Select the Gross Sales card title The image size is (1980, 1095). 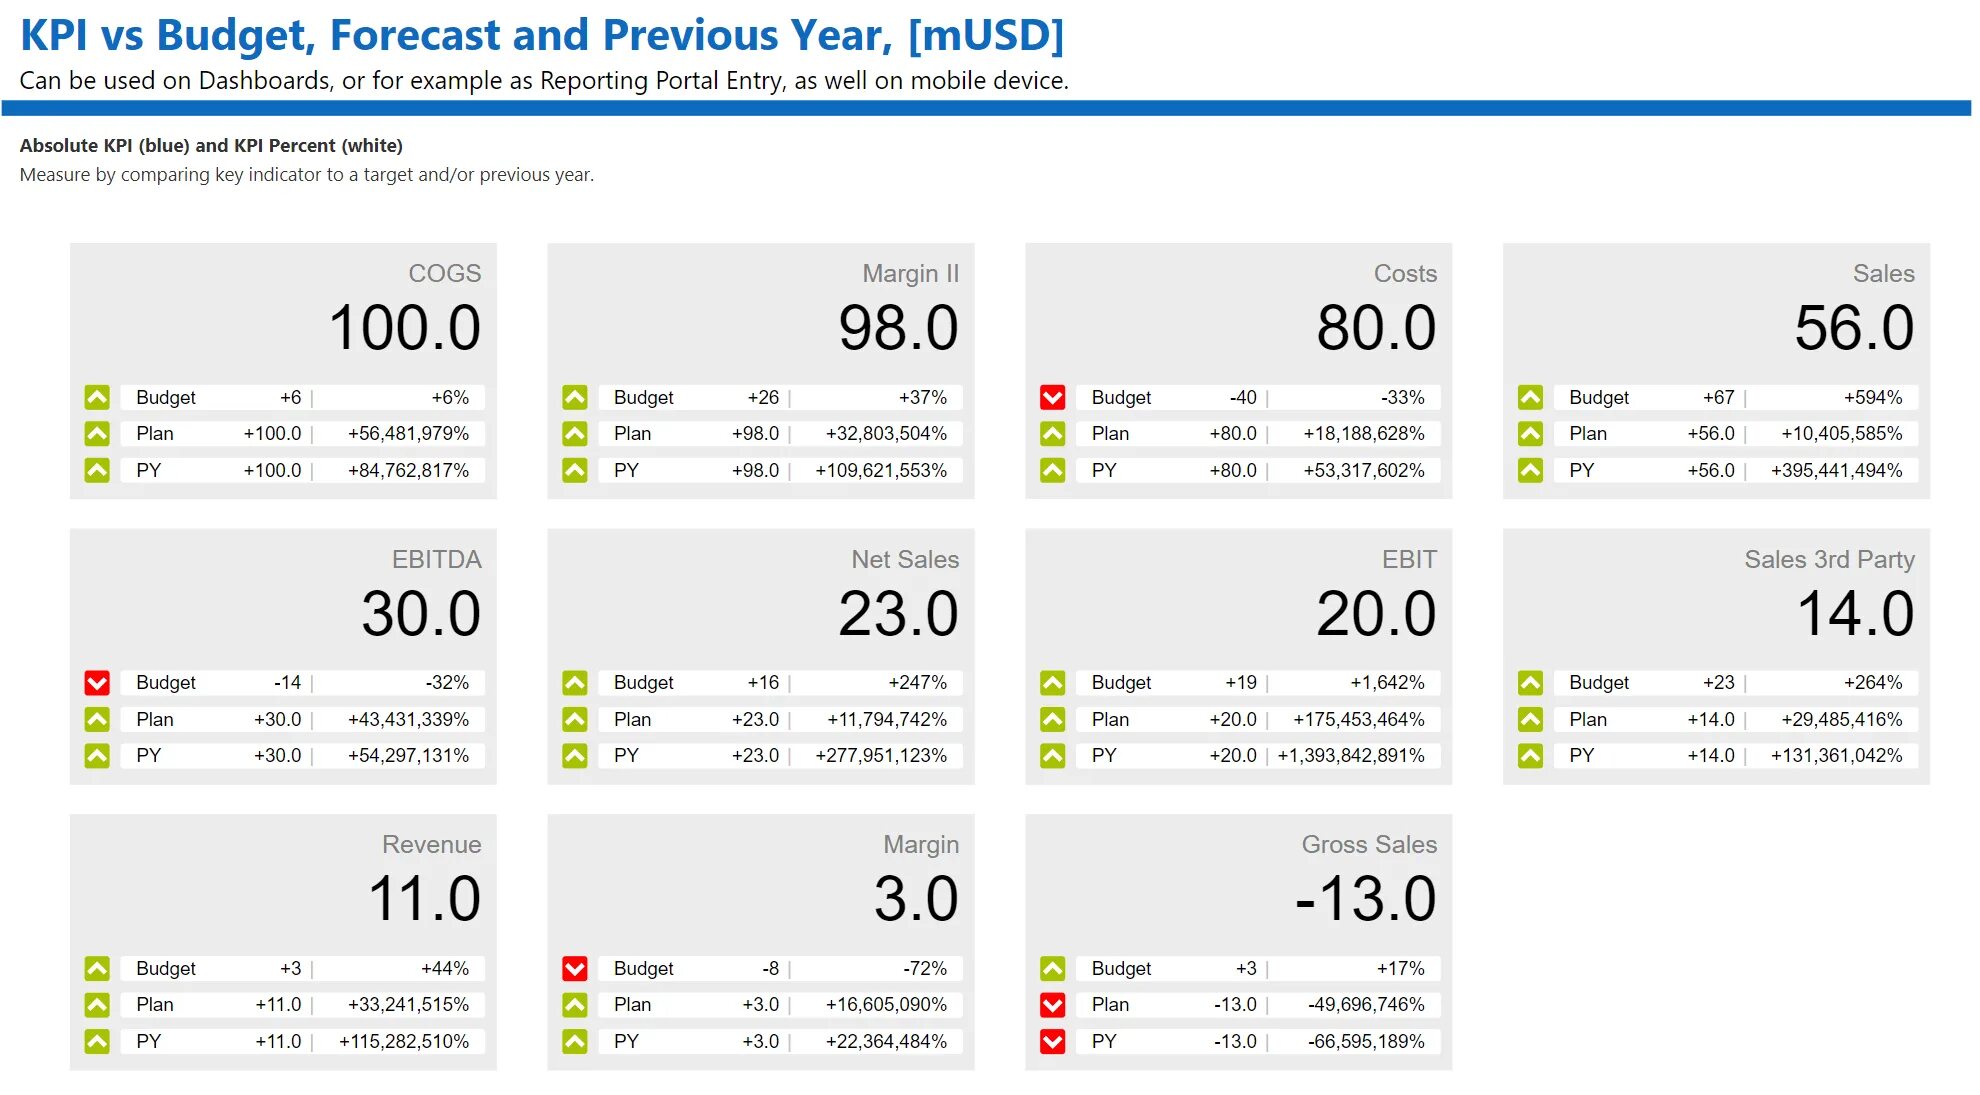1369,844
